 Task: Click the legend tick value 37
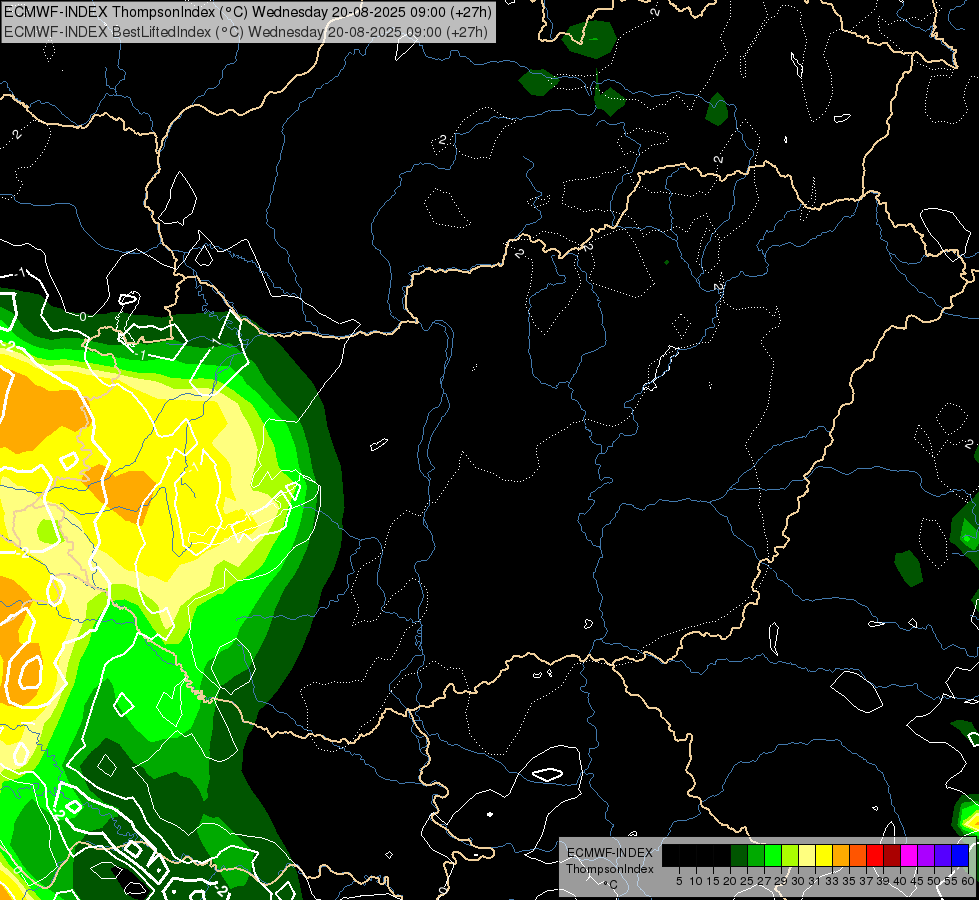click(866, 881)
